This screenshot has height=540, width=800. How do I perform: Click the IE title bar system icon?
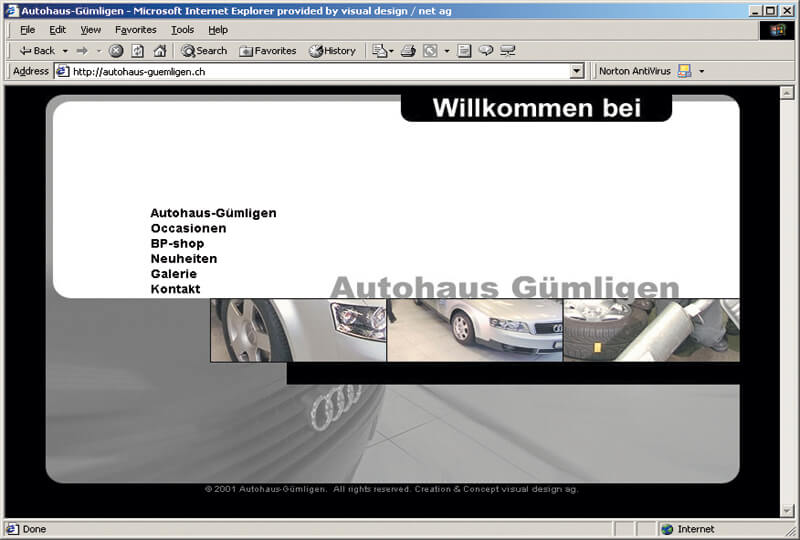(x=11, y=10)
